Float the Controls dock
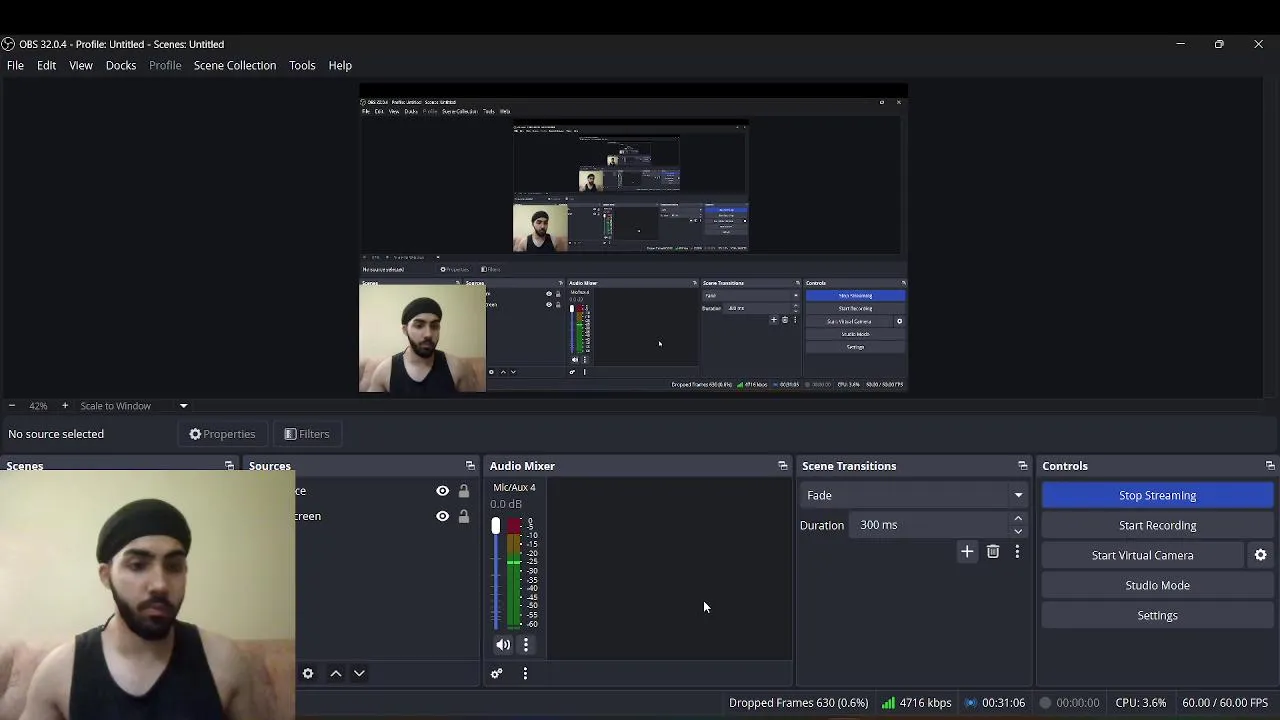Viewport: 1280px width, 720px height. 1270,466
